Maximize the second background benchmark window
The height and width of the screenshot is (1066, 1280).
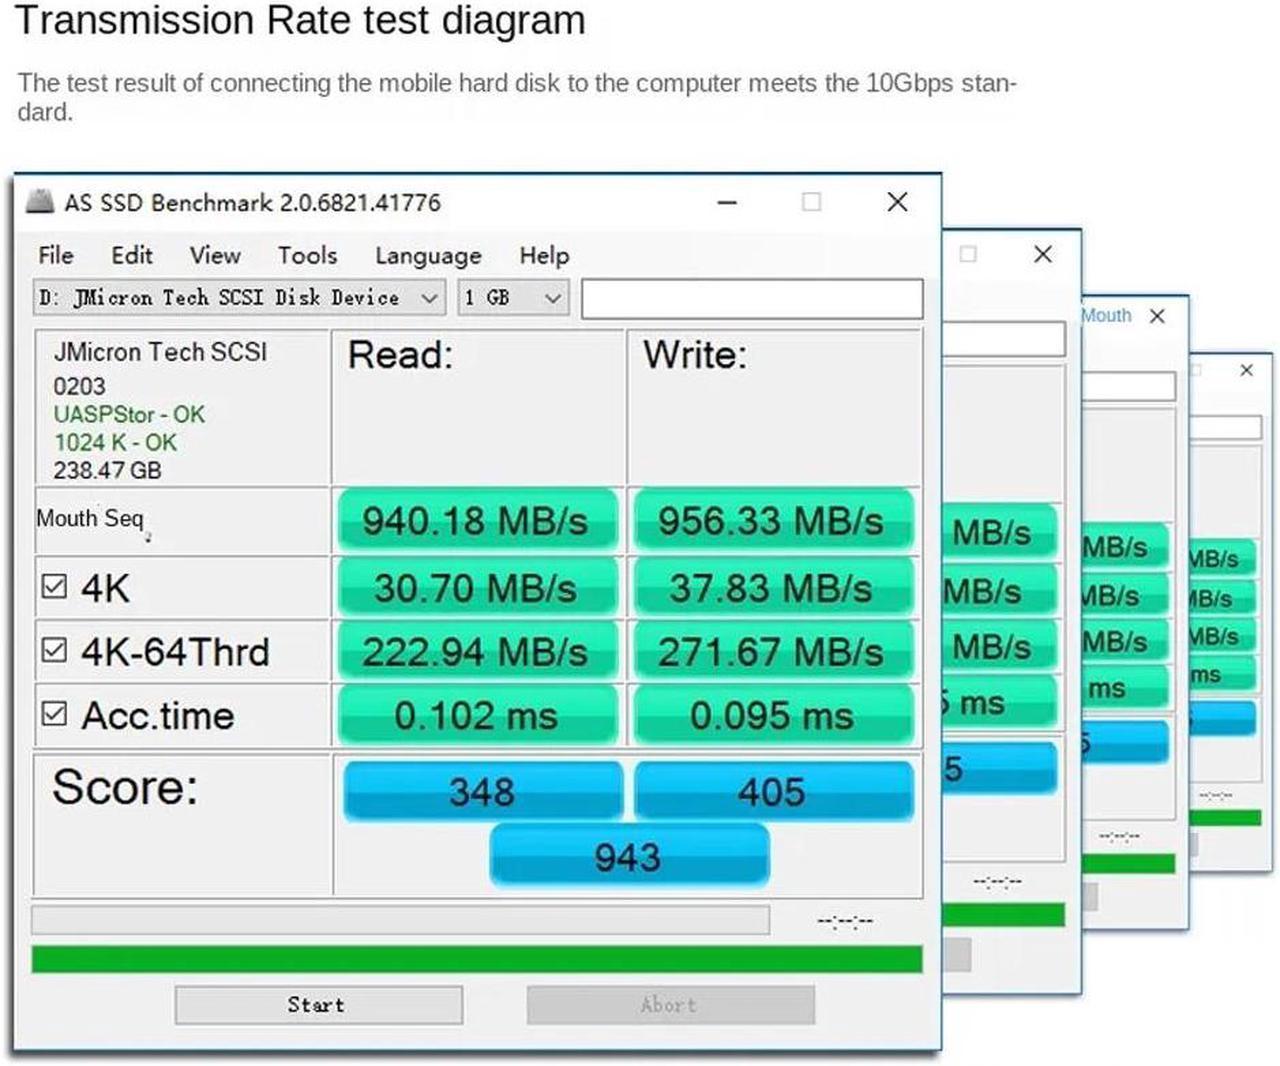tap(968, 254)
